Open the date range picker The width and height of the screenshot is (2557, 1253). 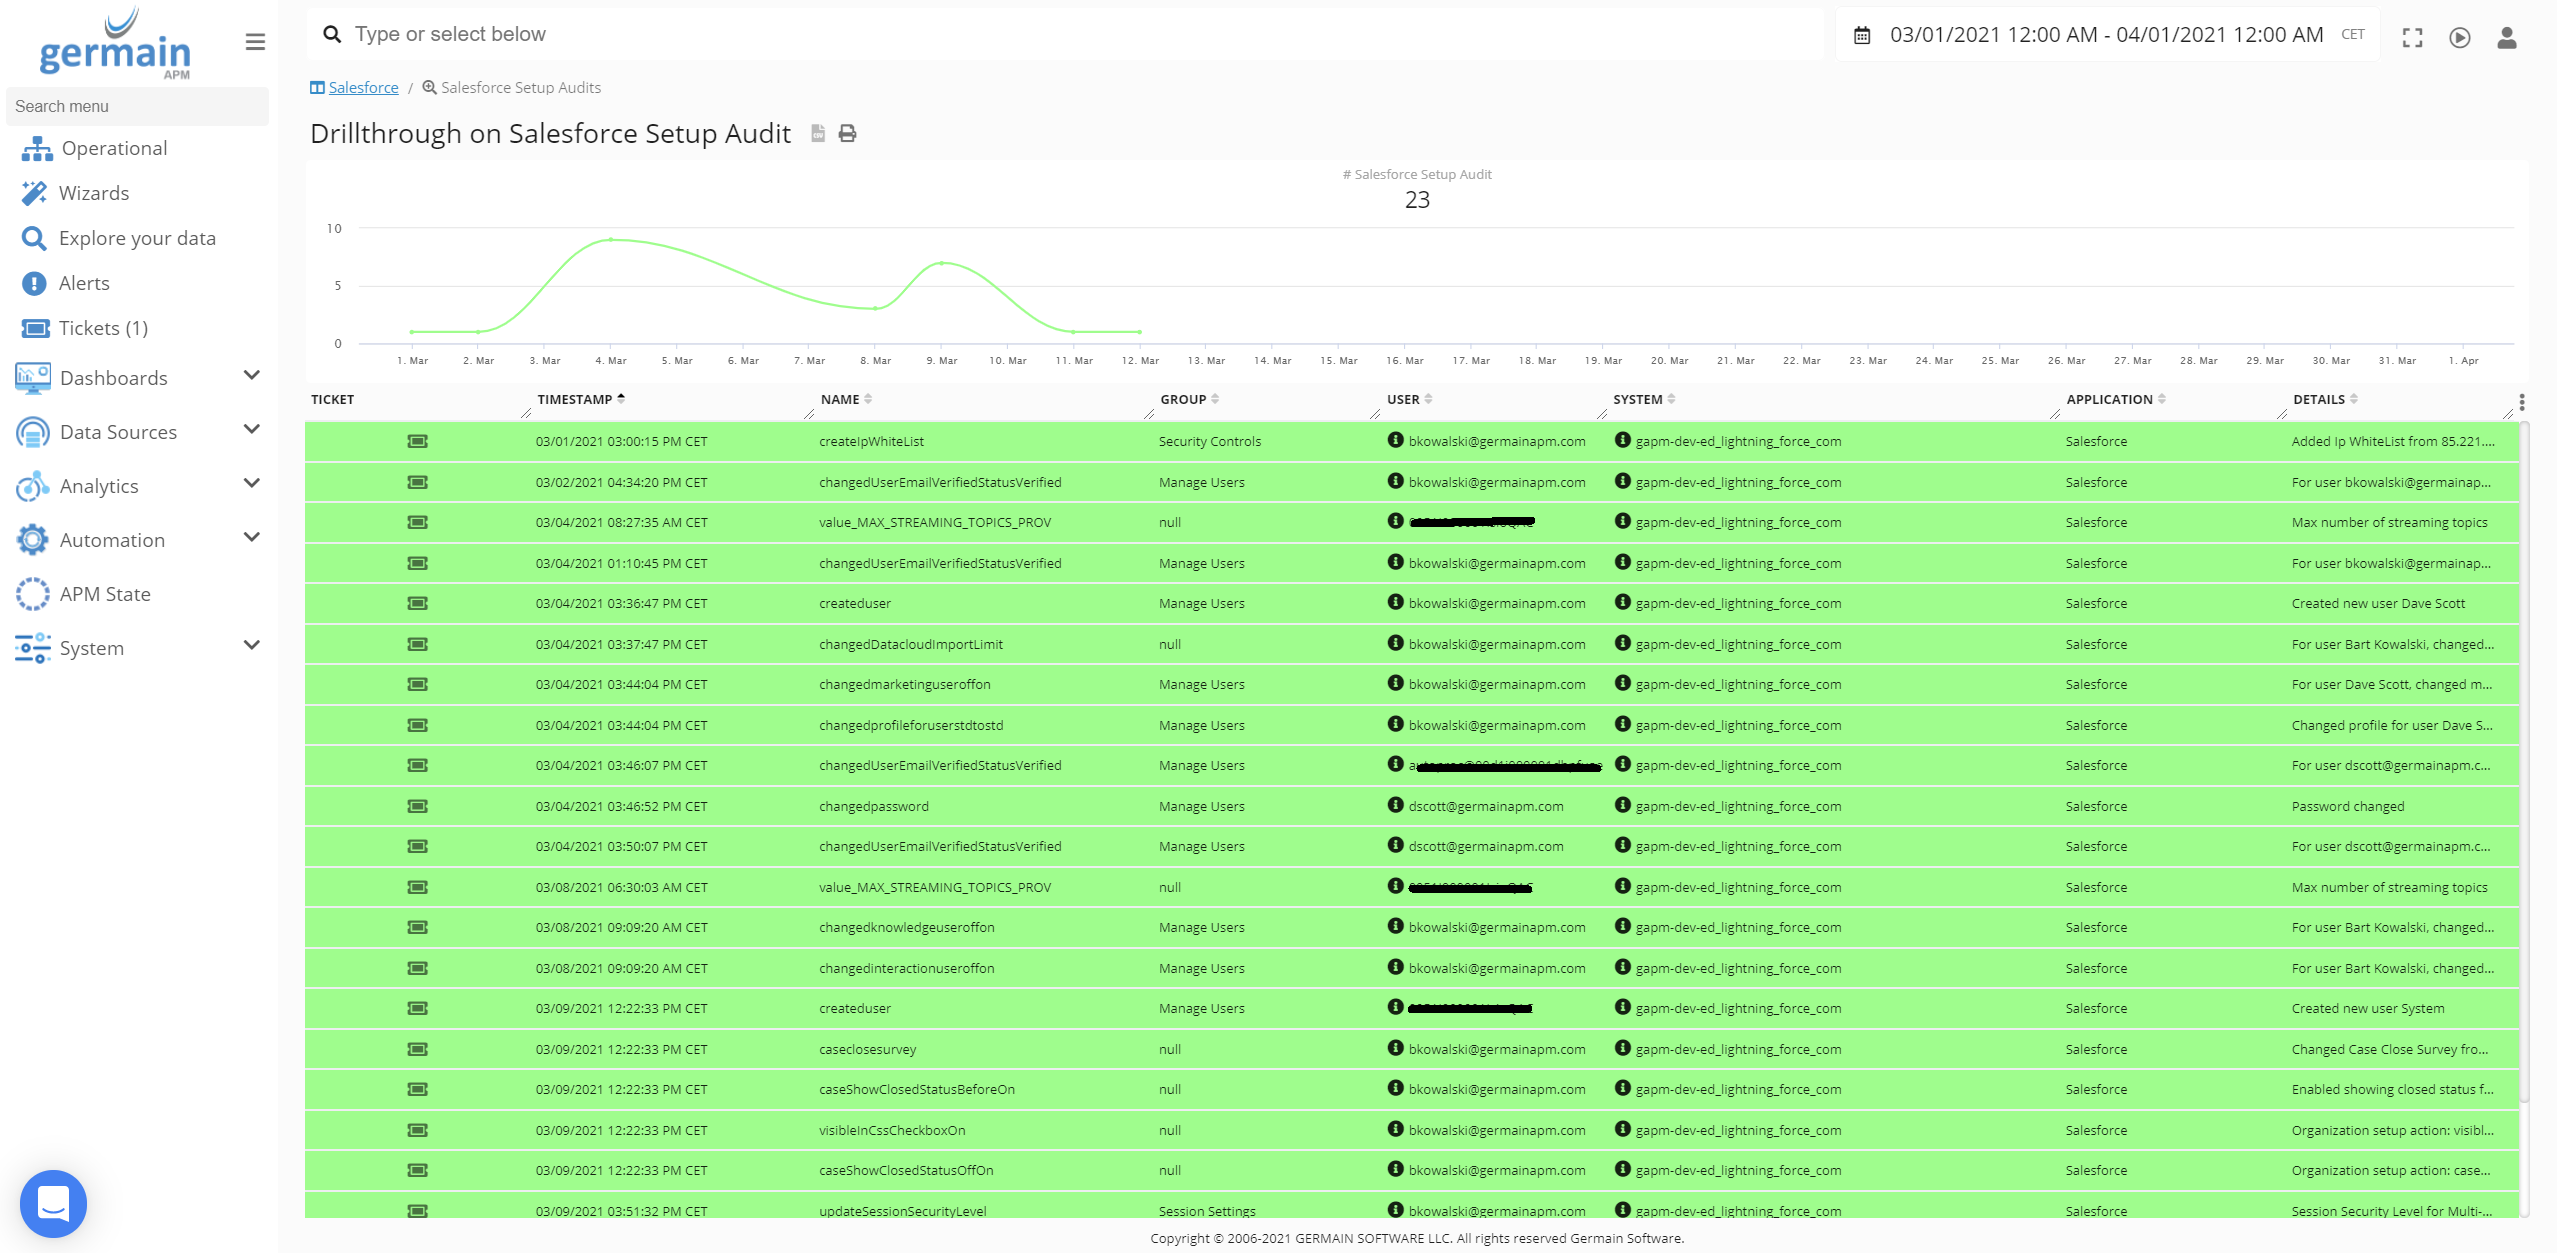click(2105, 35)
